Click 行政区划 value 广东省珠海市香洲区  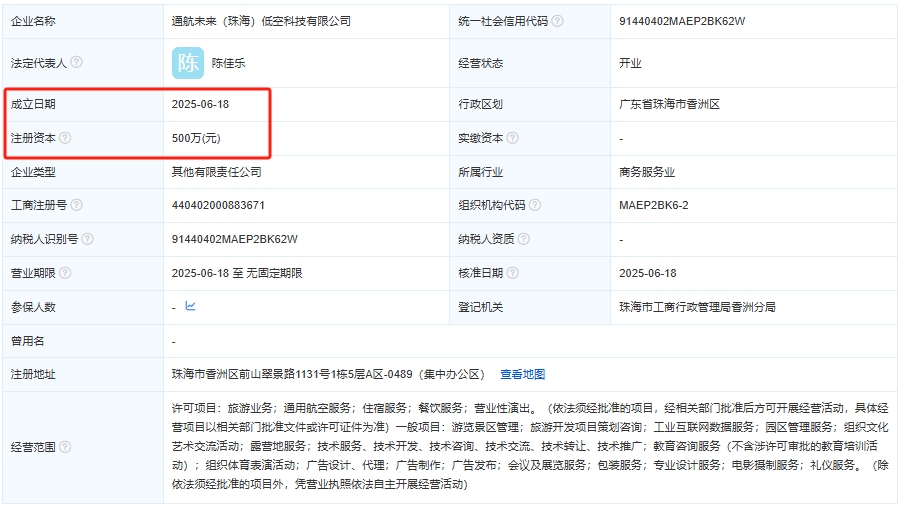pos(669,104)
